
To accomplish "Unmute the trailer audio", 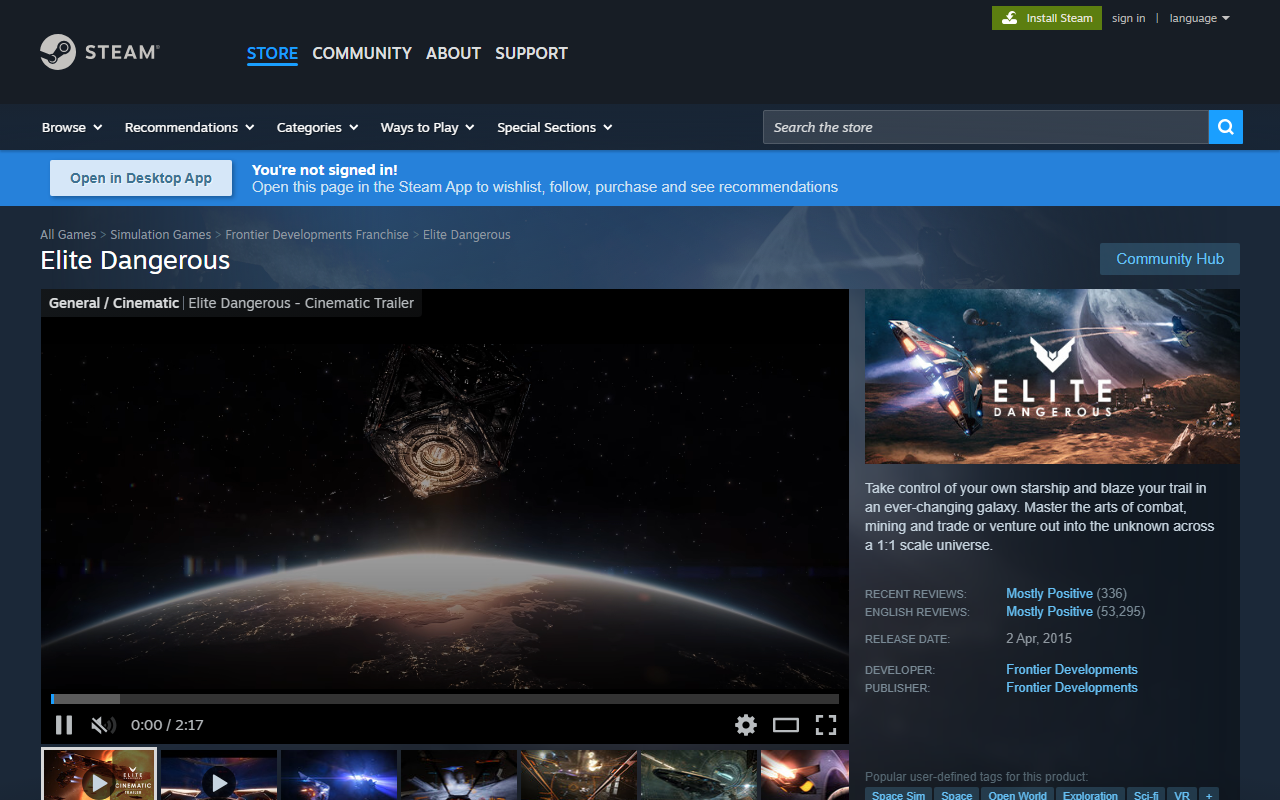I will pos(103,725).
